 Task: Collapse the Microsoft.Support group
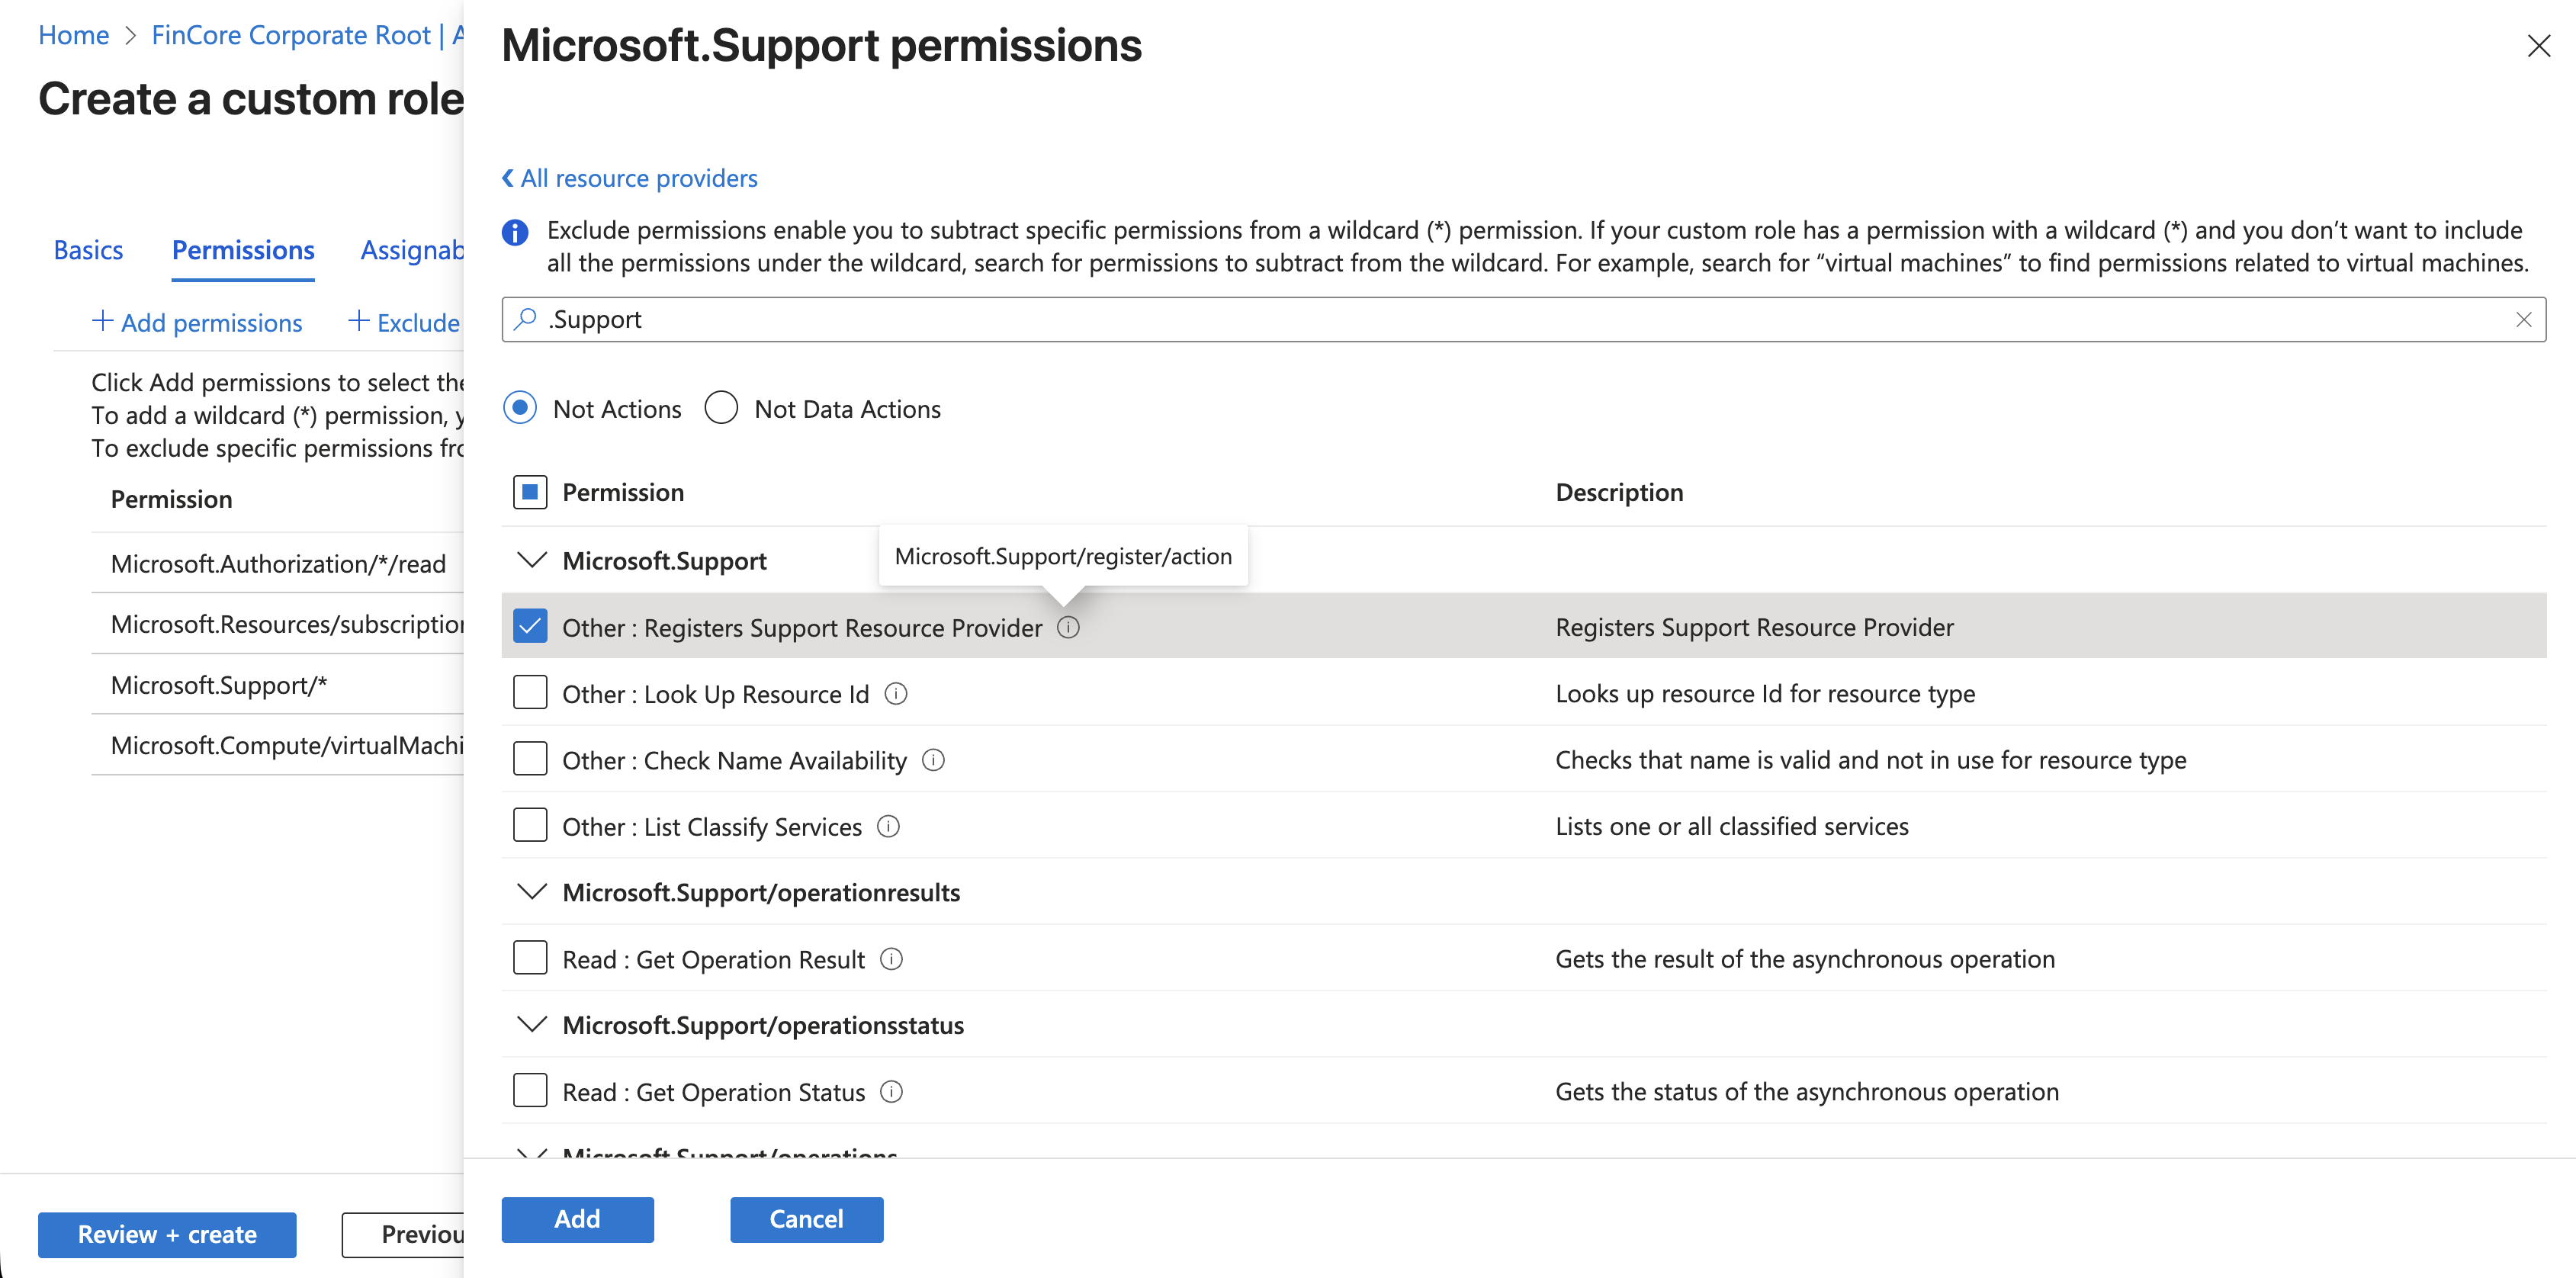532,560
